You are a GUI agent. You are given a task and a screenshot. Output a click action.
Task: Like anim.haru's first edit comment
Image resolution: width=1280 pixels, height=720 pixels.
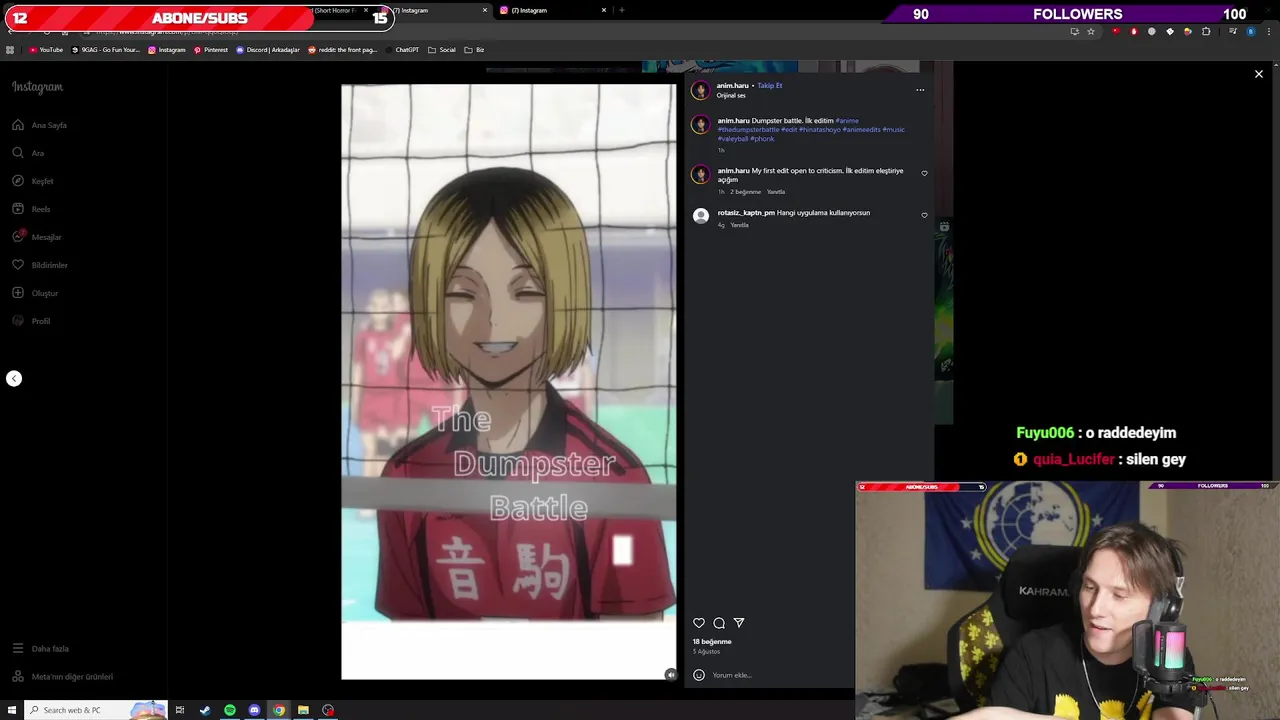pos(924,173)
